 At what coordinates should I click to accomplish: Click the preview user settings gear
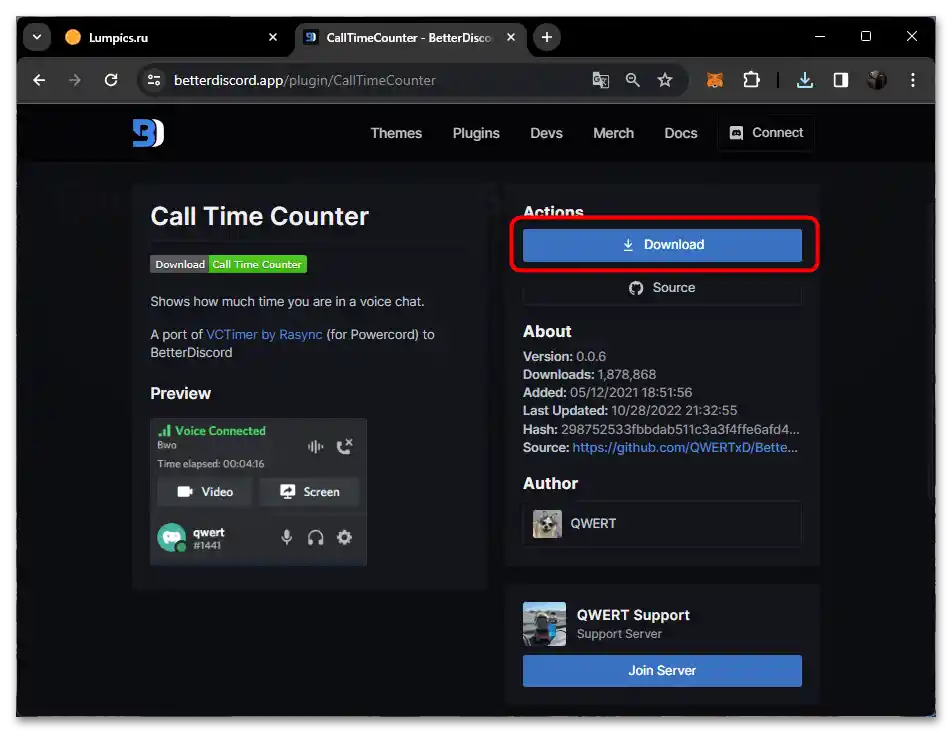click(344, 537)
